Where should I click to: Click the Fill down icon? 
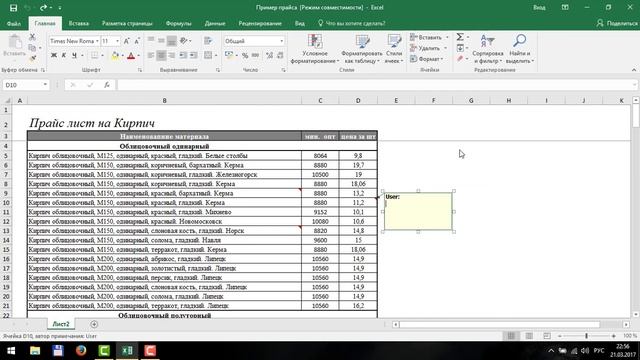click(460, 48)
